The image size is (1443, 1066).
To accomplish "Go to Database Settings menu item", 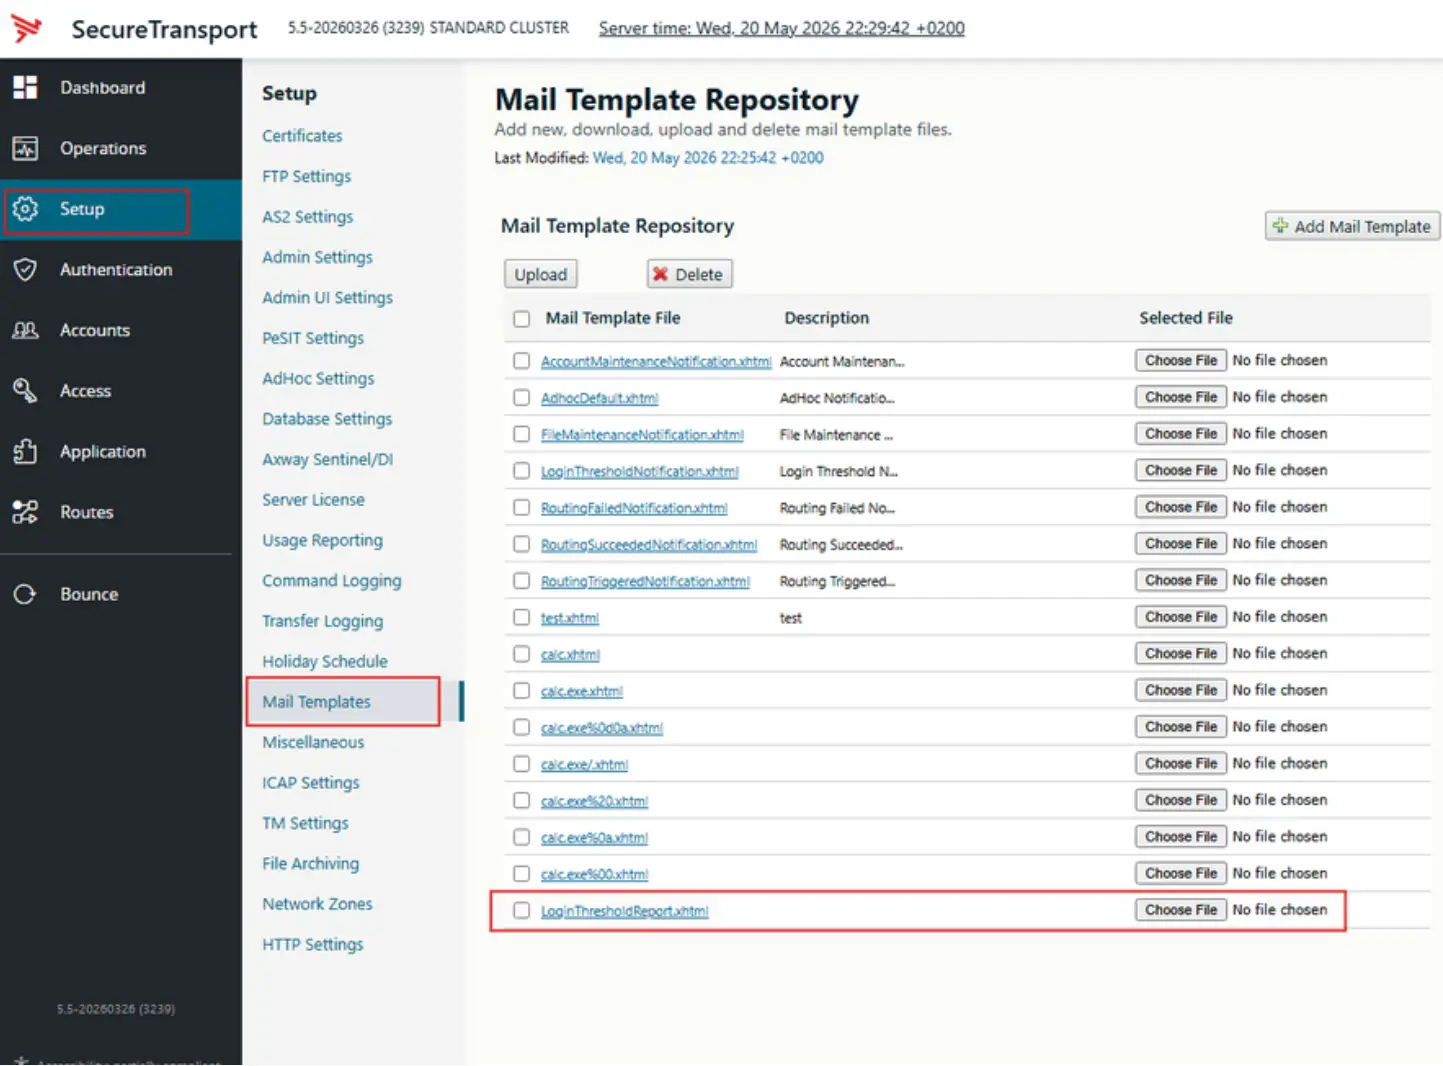I will point(327,419).
